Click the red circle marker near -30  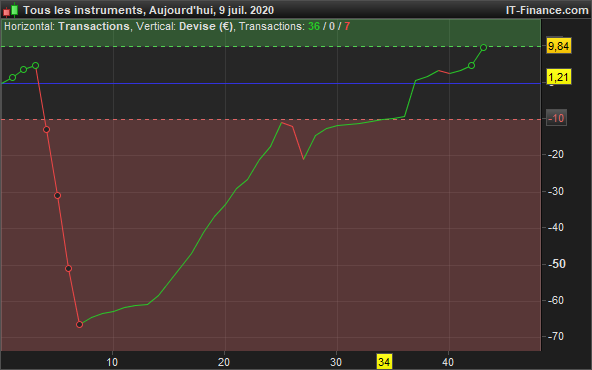click(57, 195)
